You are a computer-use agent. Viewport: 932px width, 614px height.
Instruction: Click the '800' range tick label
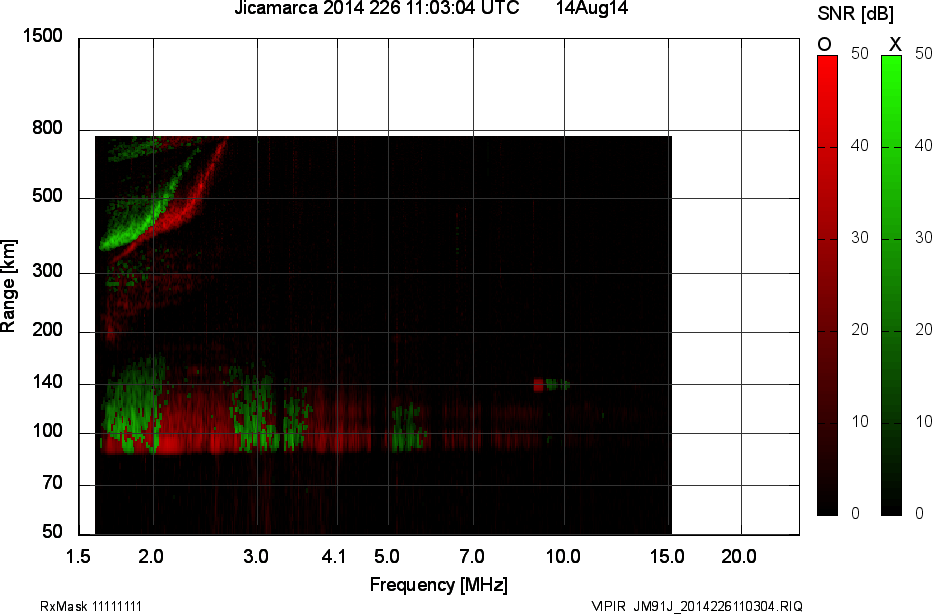point(47,128)
